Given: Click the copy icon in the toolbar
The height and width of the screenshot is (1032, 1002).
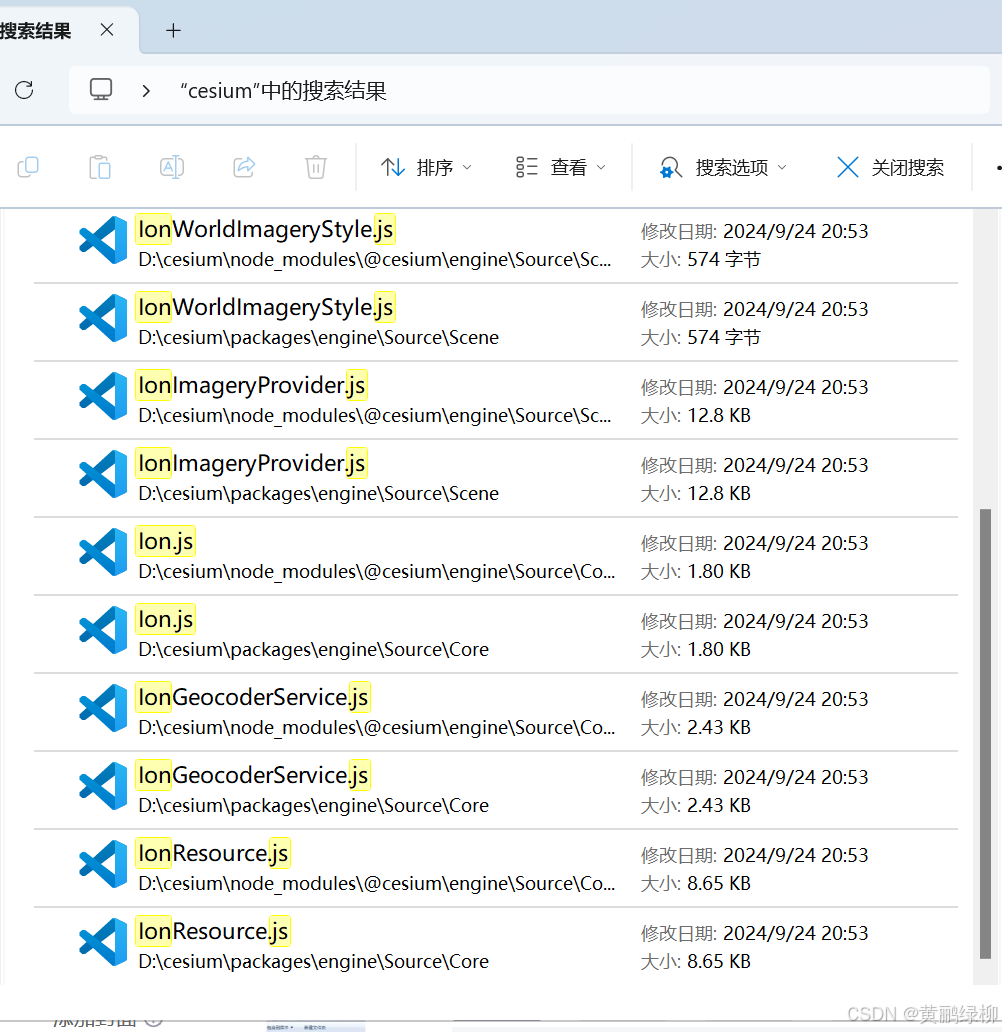Looking at the screenshot, I should (x=28, y=167).
